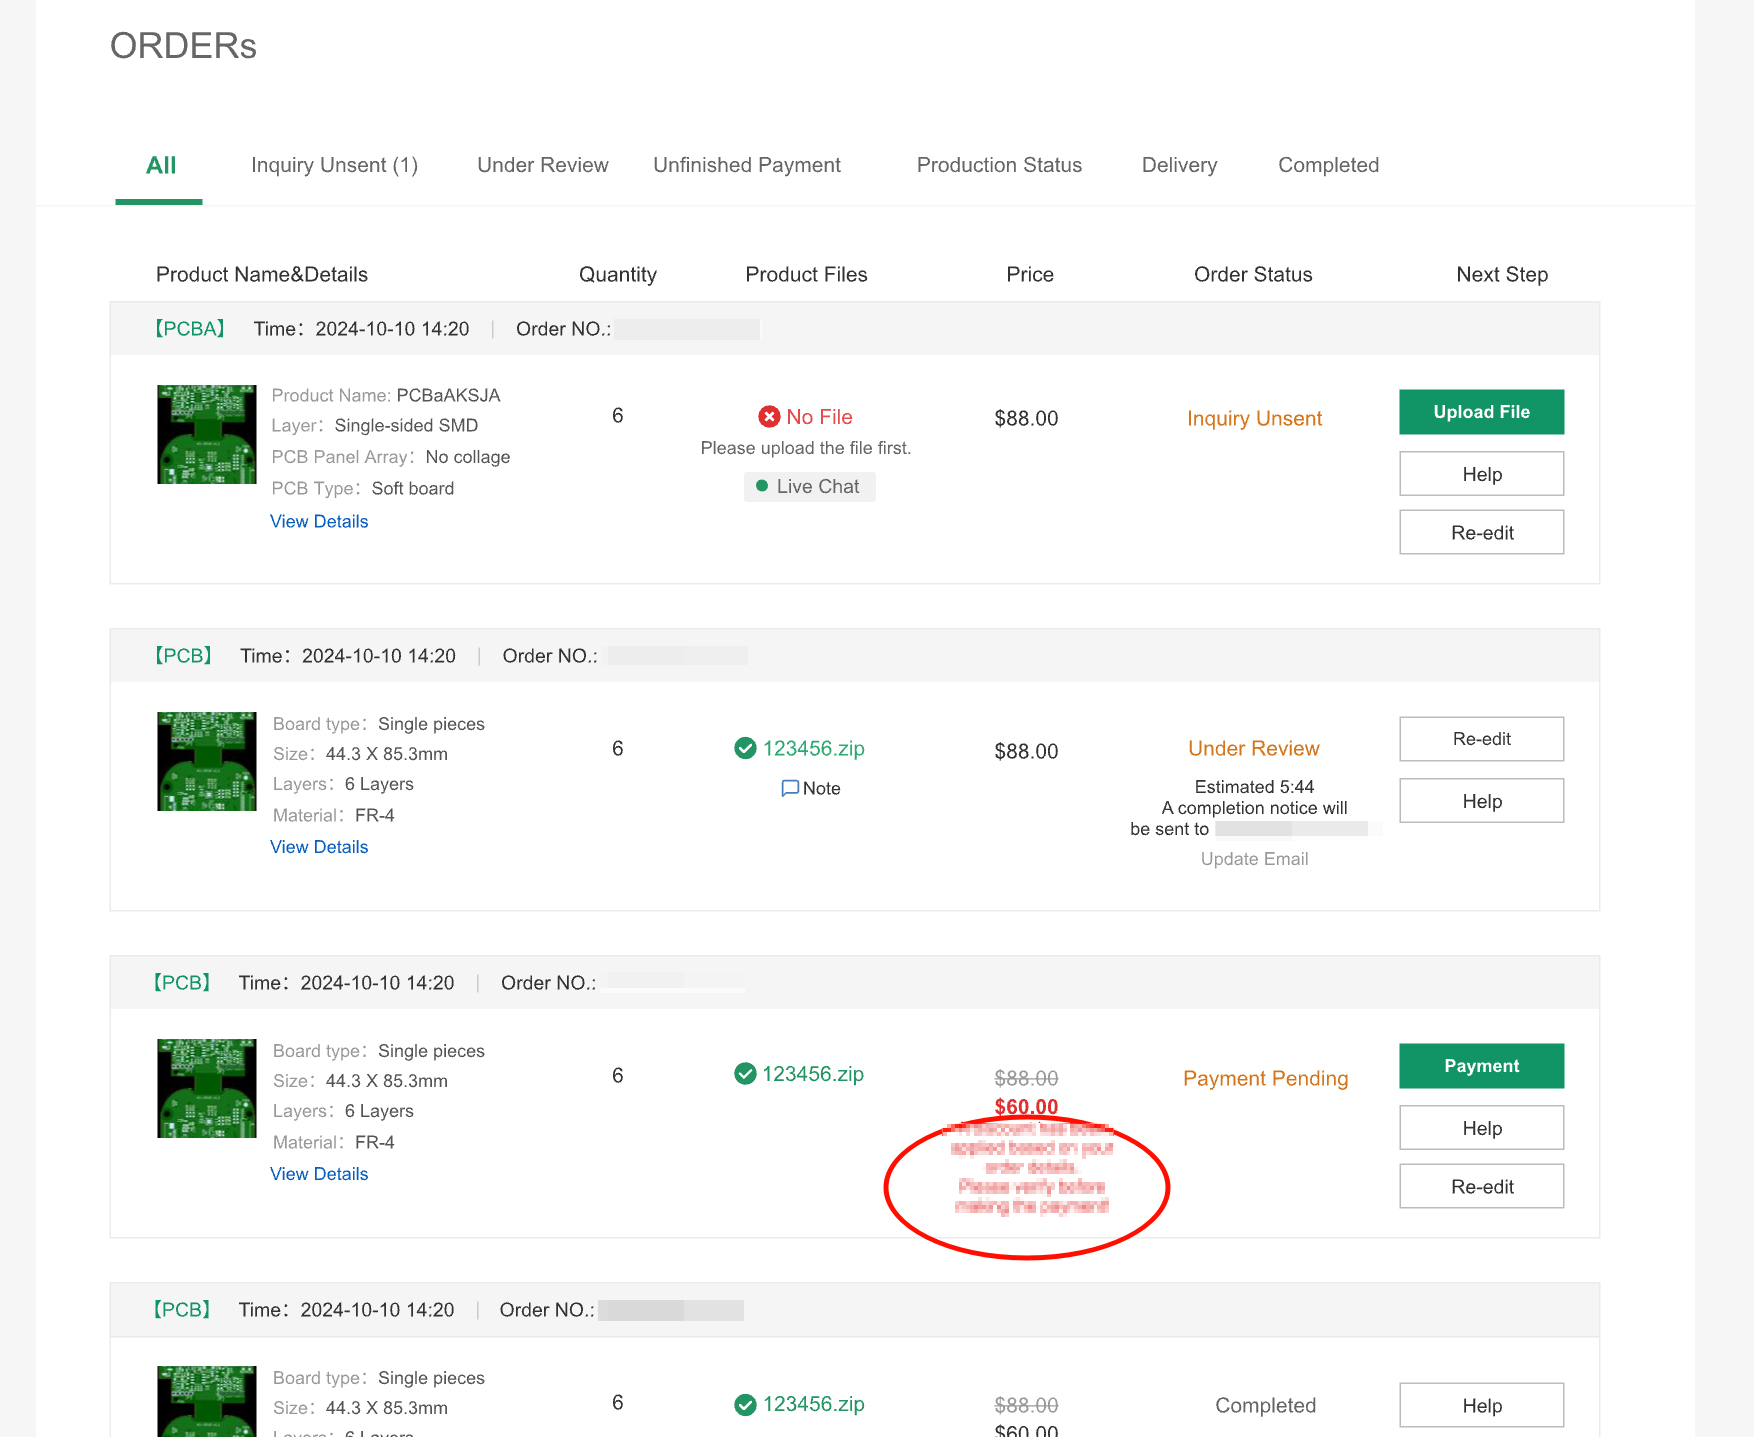Screen dimensions: 1754x1437
Task: Open the Under Review order board thumbnail
Action: pos(207,761)
